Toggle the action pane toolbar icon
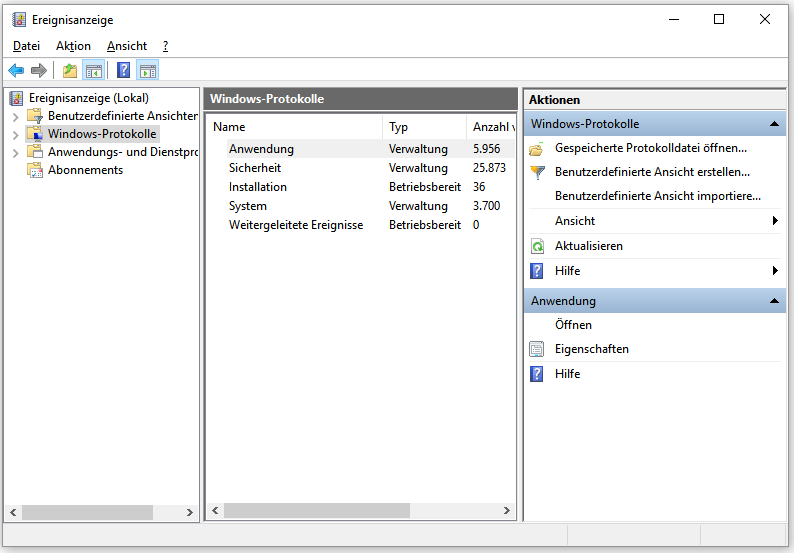This screenshot has height=553, width=794. (x=147, y=70)
